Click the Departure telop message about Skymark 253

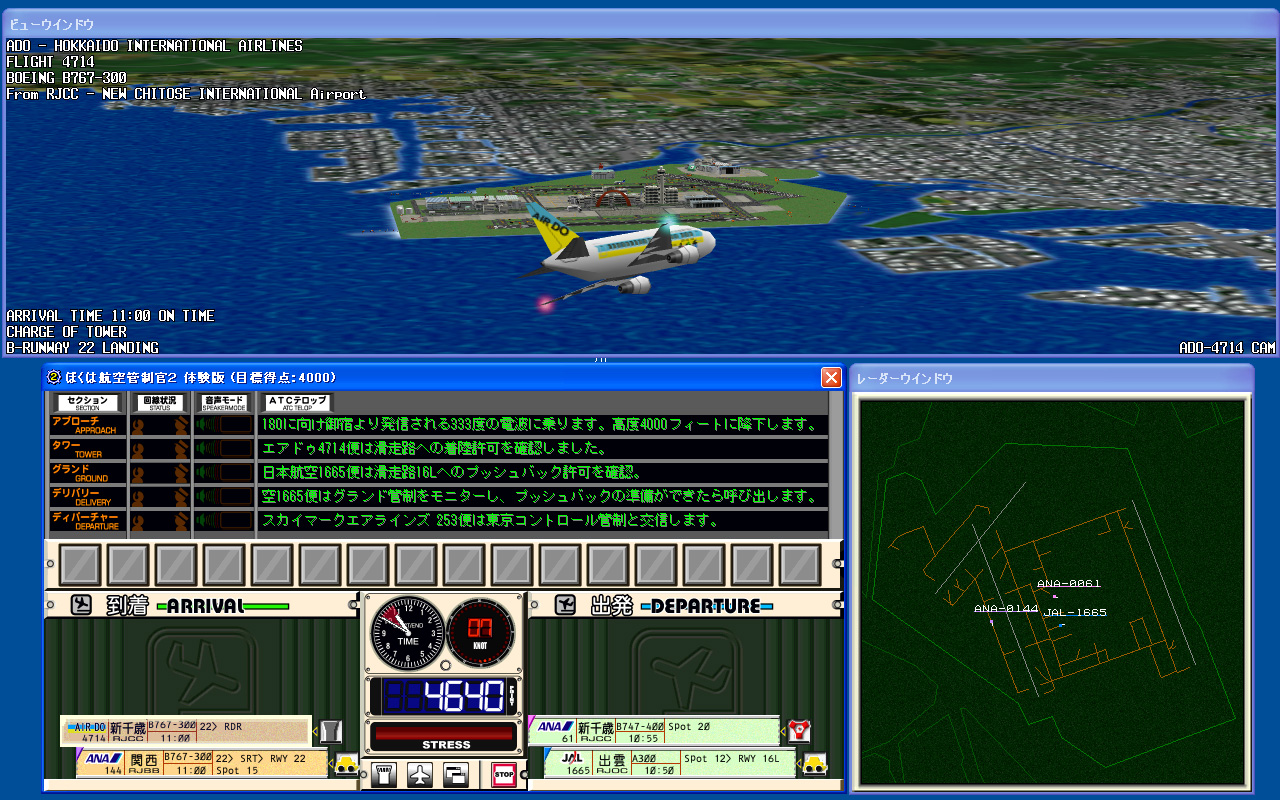point(542,520)
